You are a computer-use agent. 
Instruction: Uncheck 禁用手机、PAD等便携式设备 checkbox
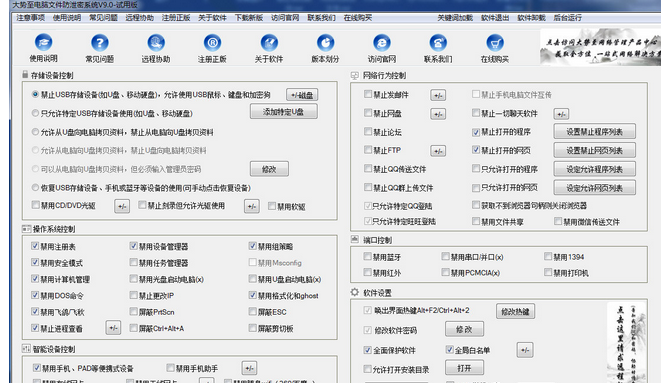coord(37,368)
